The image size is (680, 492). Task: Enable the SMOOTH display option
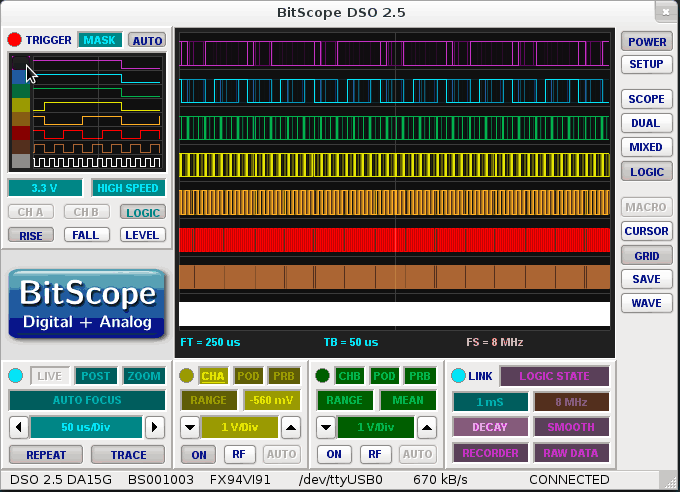click(571, 427)
